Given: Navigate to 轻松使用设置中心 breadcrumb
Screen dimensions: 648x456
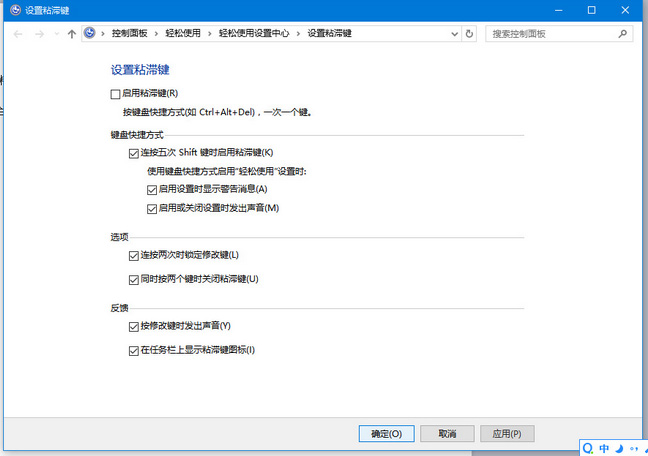Looking at the screenshot, I should click(x=254, y=33).
